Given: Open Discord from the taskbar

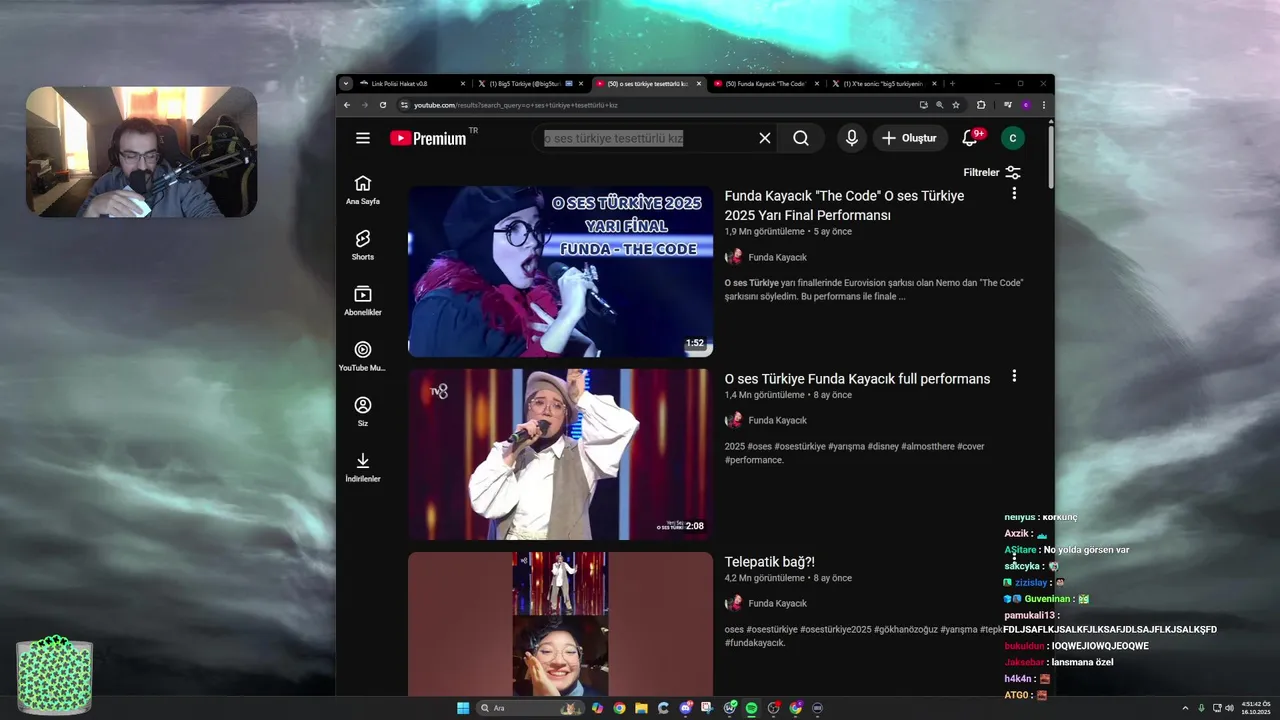Looking at the screenshot, I should point(685,708).
